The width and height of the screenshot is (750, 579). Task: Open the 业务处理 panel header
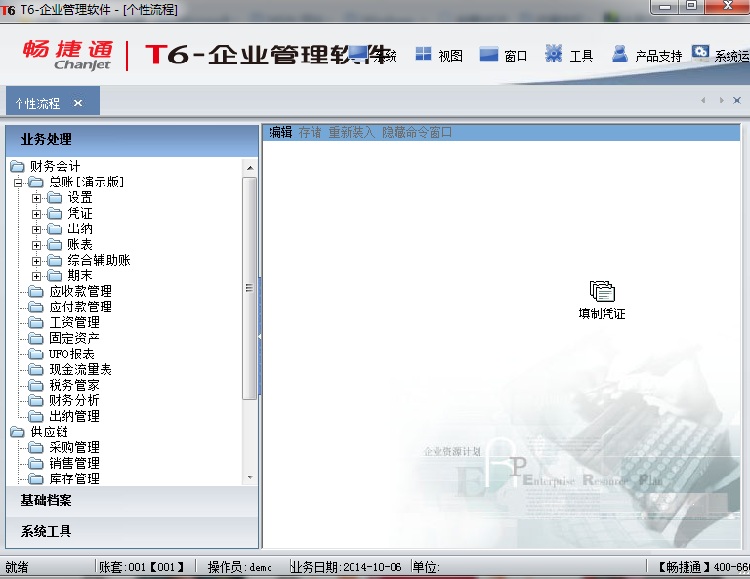pos(132,140)
